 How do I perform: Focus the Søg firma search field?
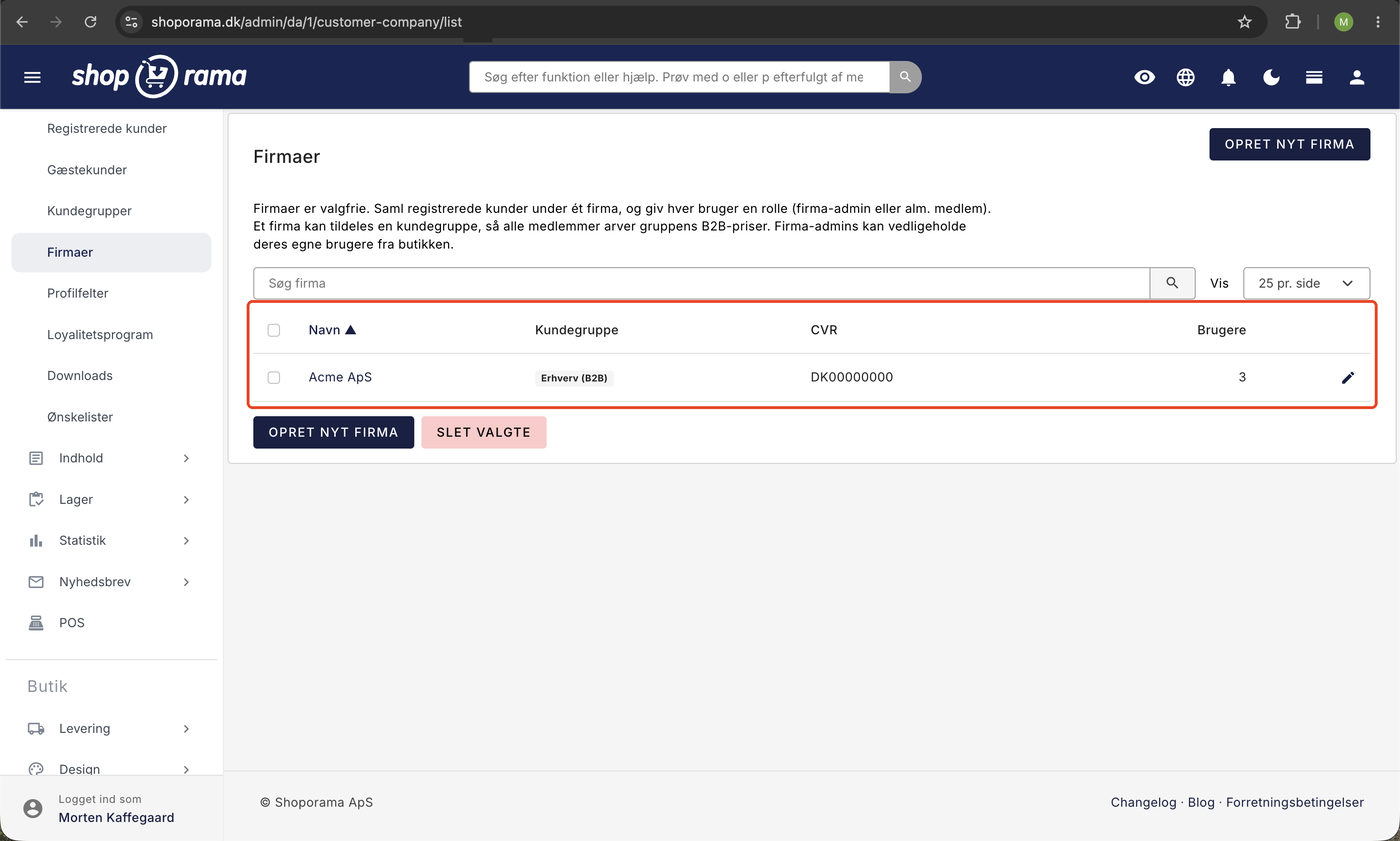point(701,283)
